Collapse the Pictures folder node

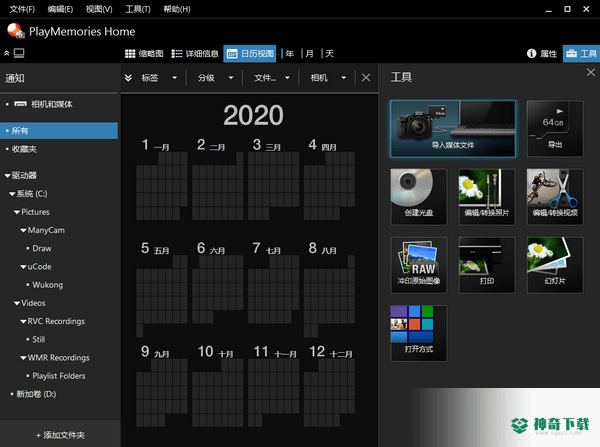[x=17, y=212]
